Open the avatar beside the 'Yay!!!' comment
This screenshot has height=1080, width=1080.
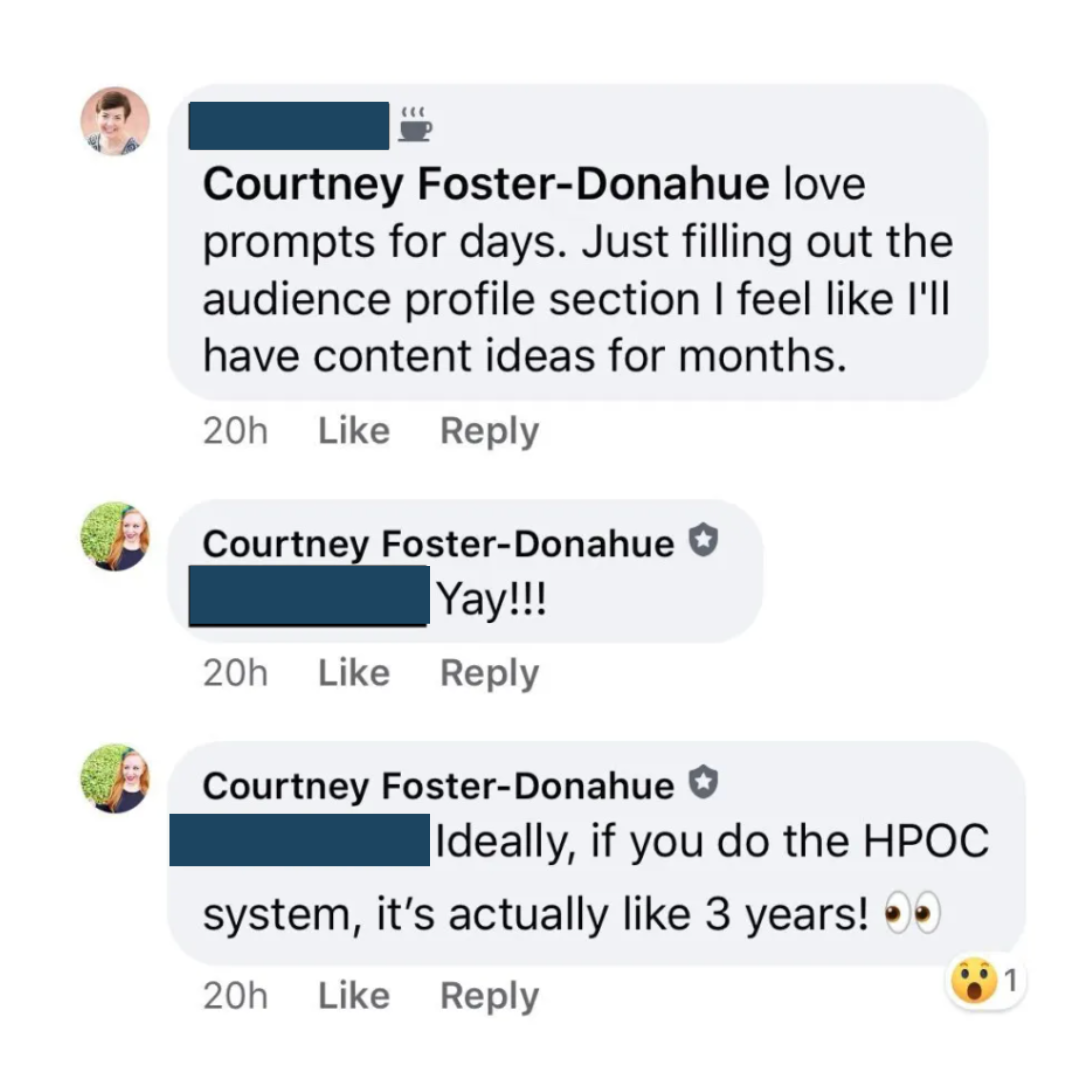(115, 536)
